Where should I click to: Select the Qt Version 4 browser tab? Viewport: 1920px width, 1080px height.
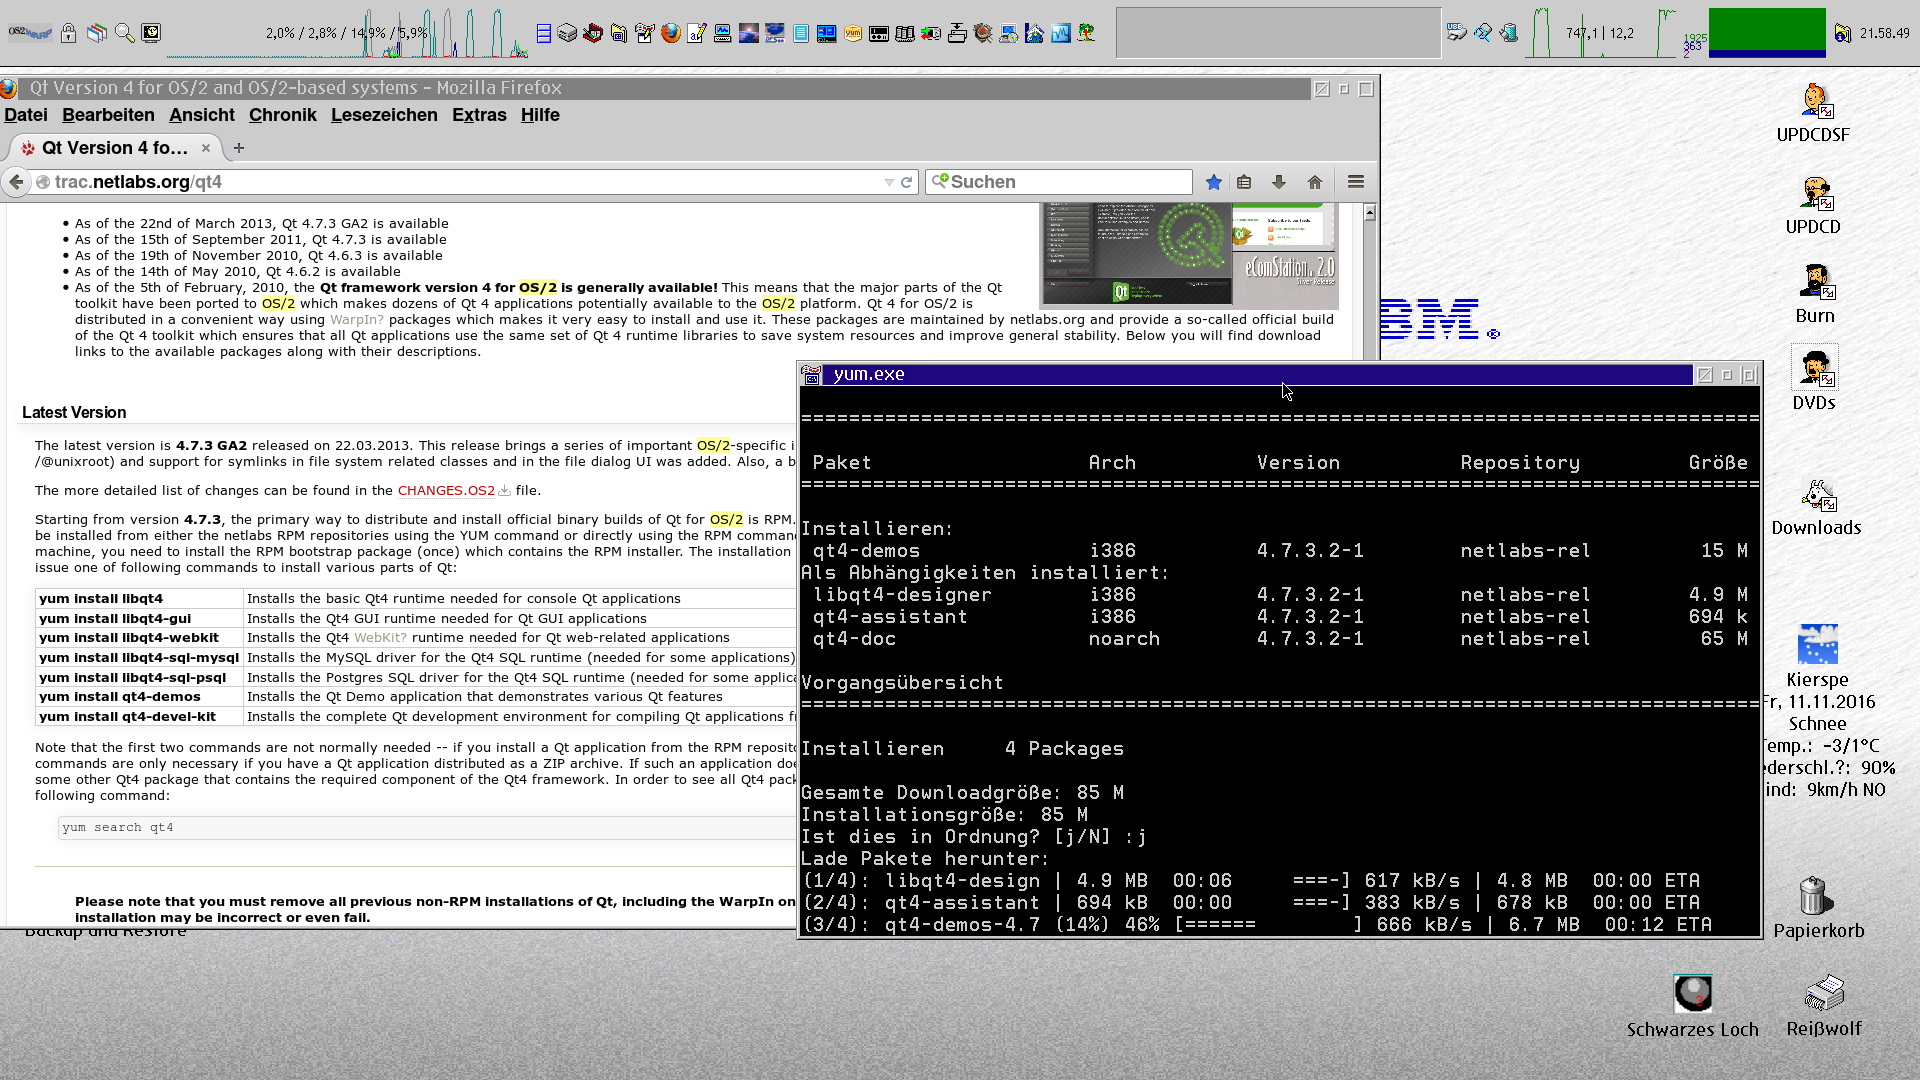pos(113,148)
